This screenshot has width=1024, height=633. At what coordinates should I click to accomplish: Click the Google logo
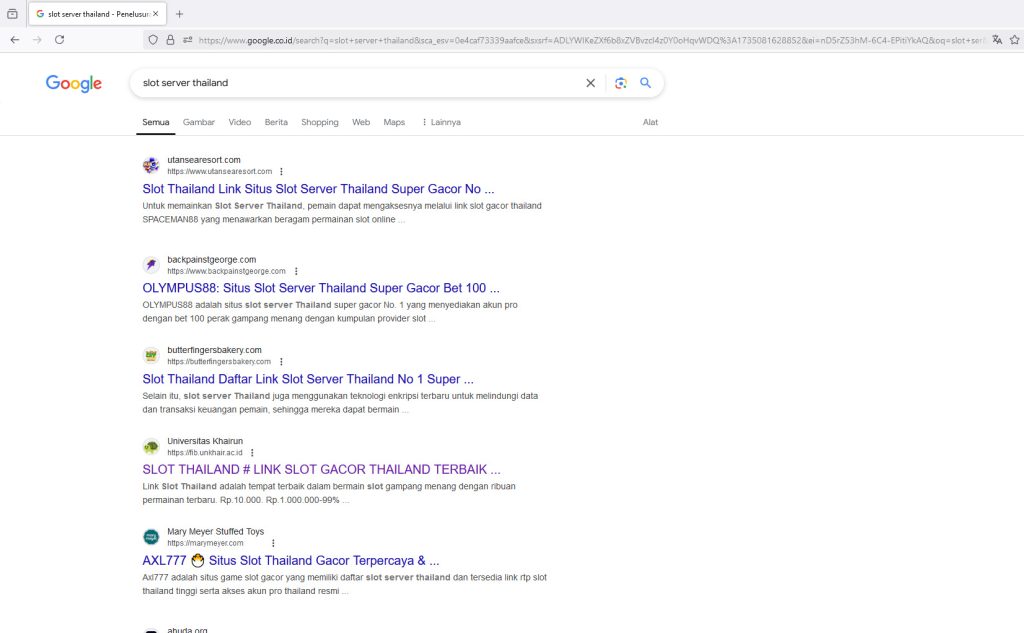point(74,84)
